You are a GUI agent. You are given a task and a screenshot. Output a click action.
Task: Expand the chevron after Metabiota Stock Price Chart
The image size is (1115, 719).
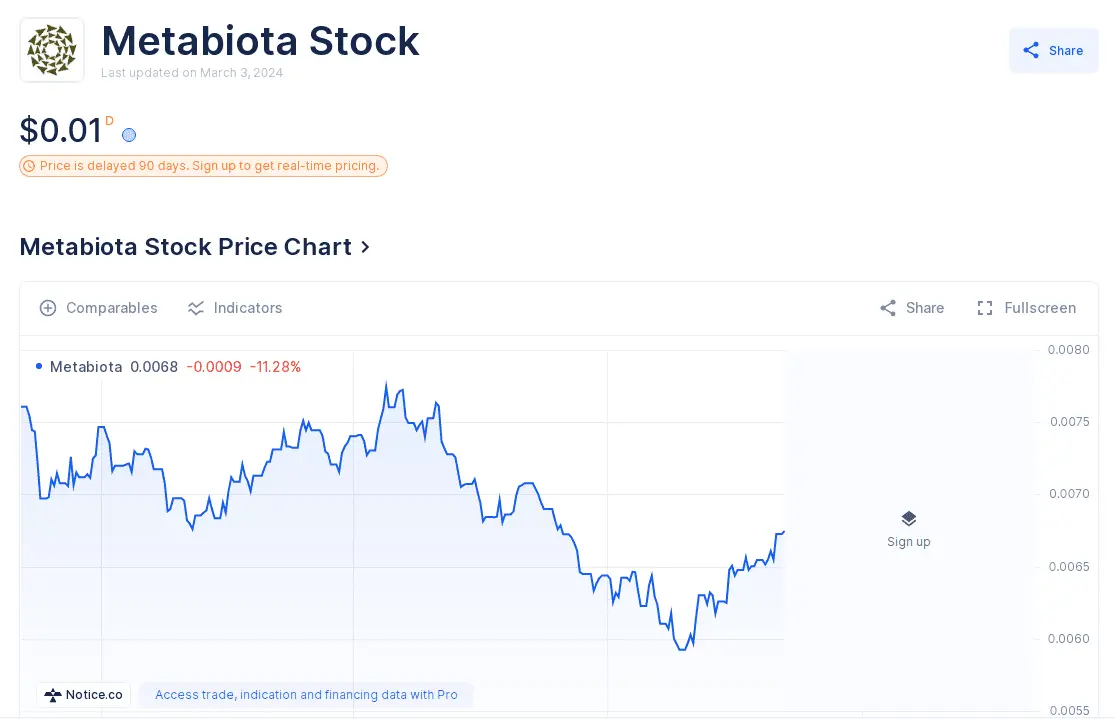click(x=365, y=247)
